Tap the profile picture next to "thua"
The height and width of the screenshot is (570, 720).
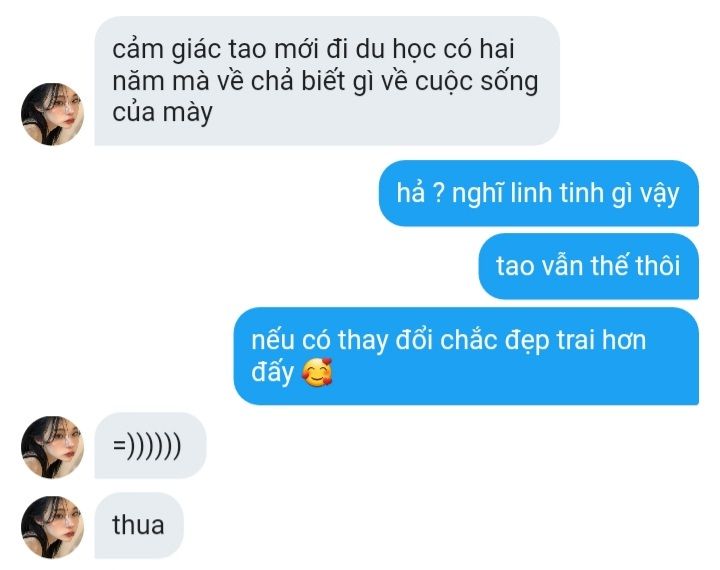point(52,527)
